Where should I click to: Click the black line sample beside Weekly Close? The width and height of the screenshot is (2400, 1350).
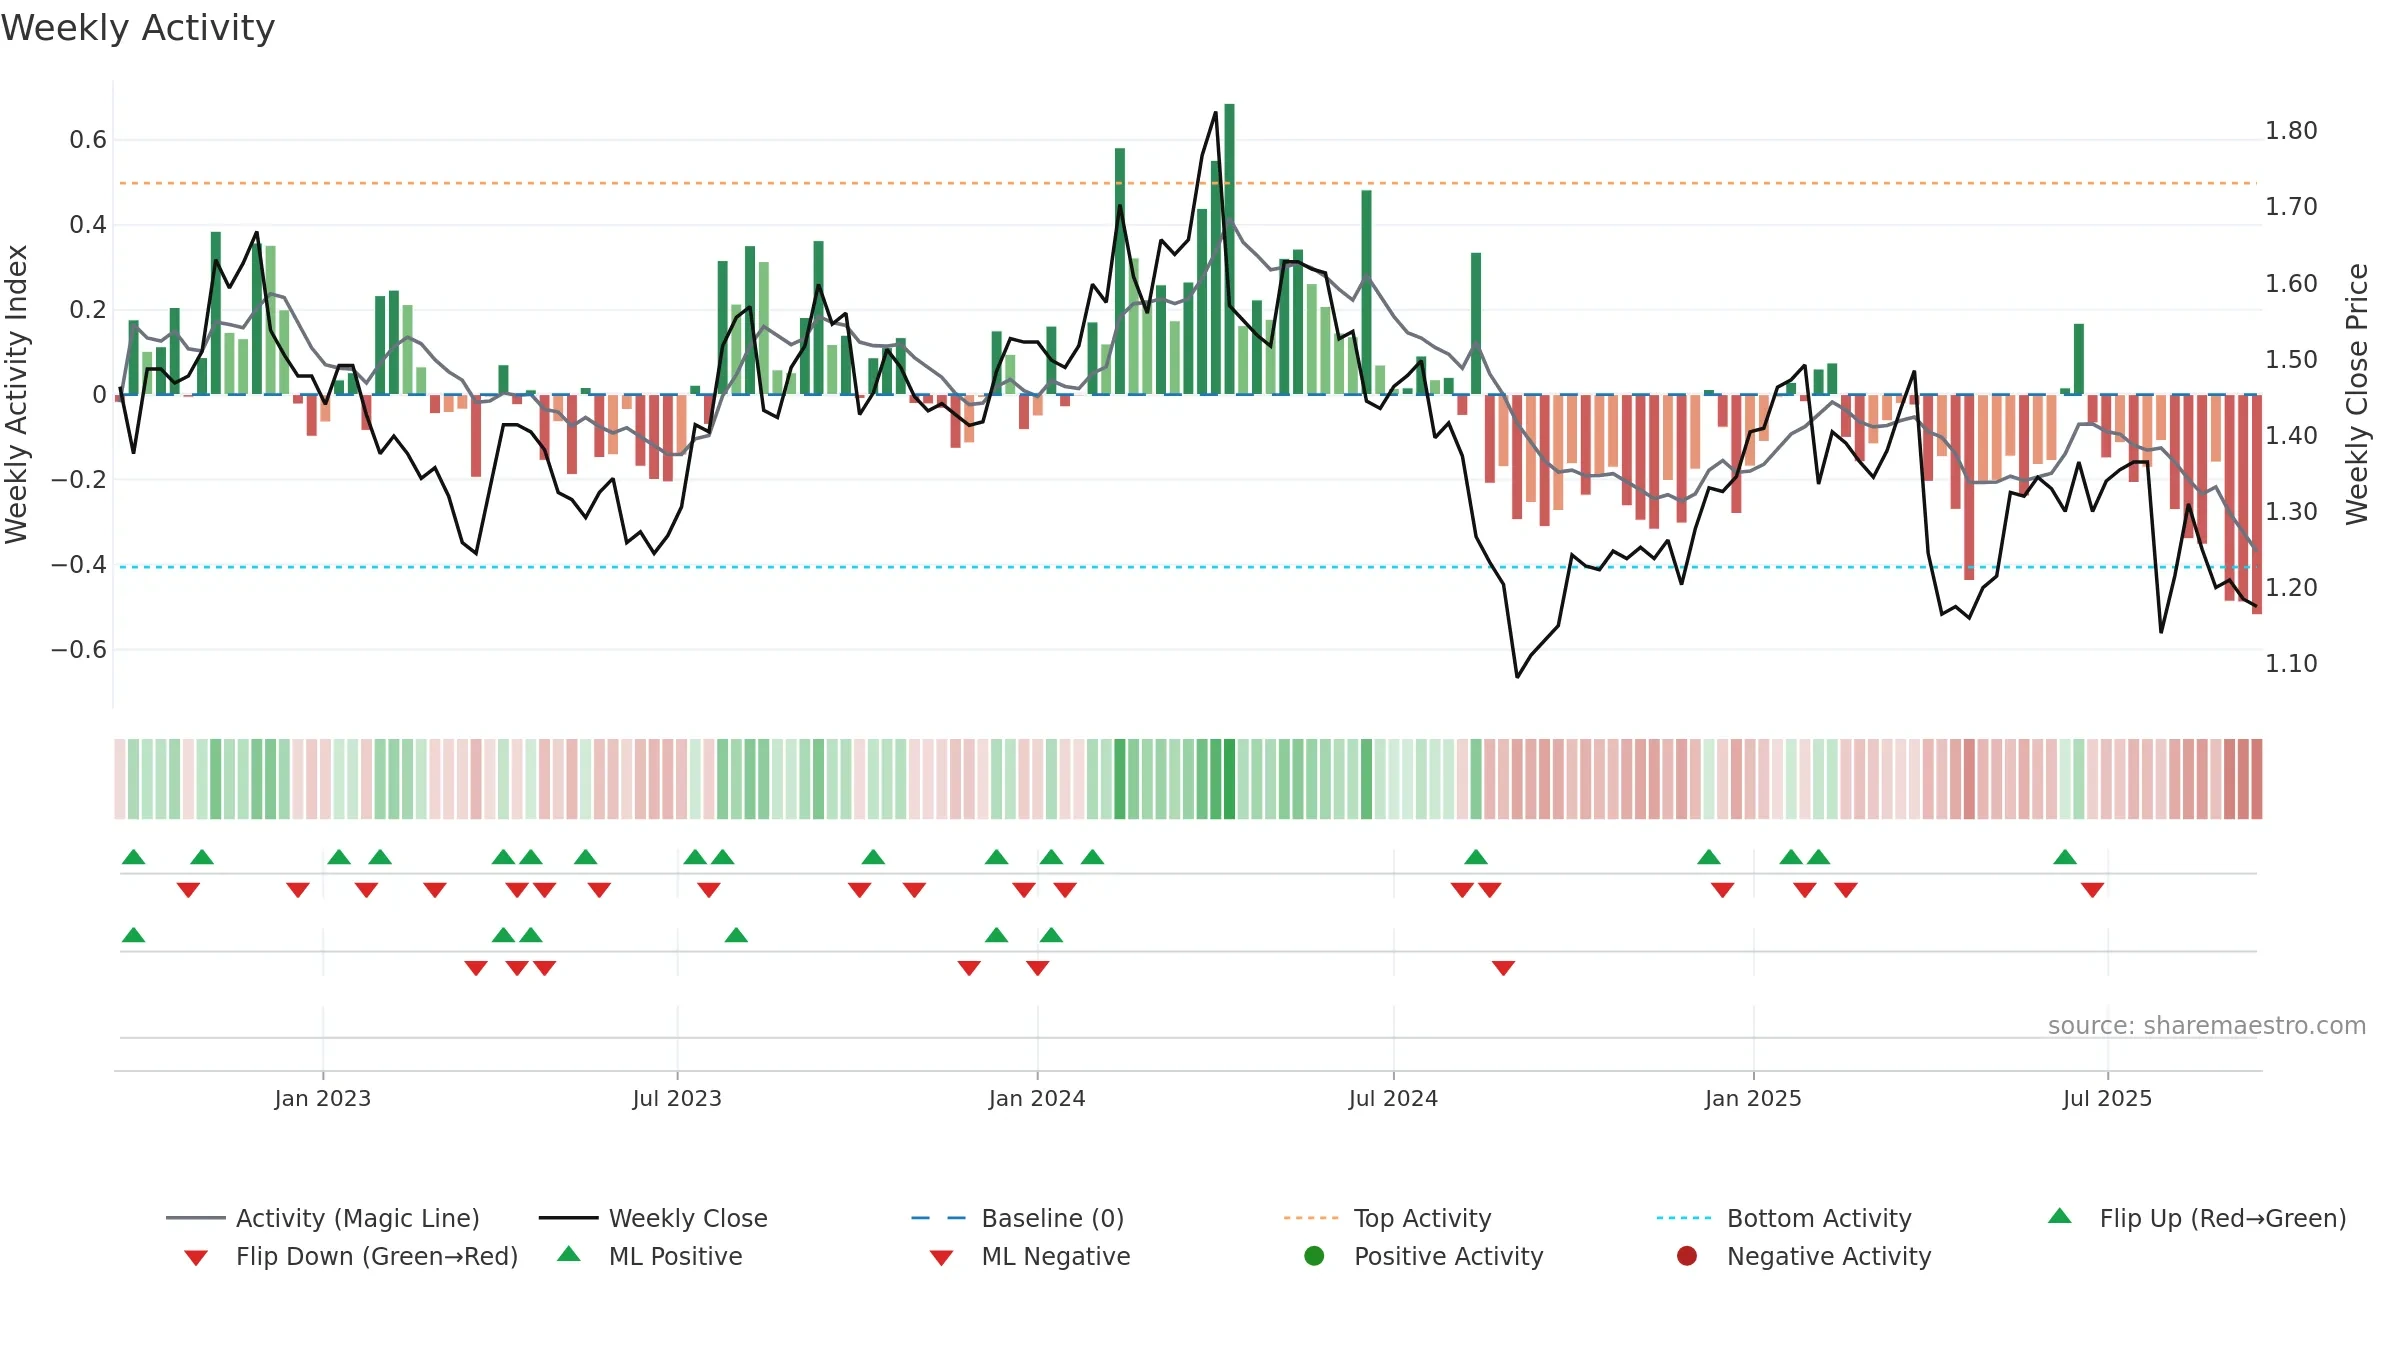[569, 1218]
